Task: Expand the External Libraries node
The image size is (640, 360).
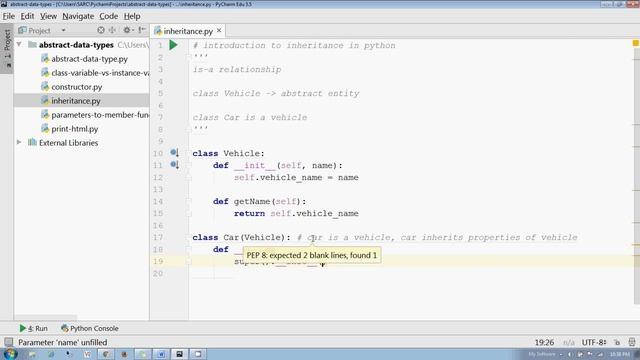Action: tap(19, 142)
